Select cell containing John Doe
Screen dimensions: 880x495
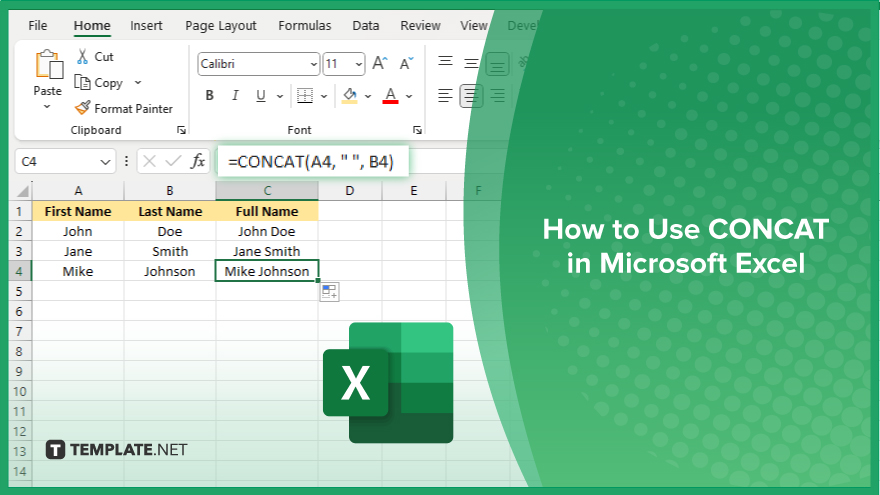tap(267, 231)
